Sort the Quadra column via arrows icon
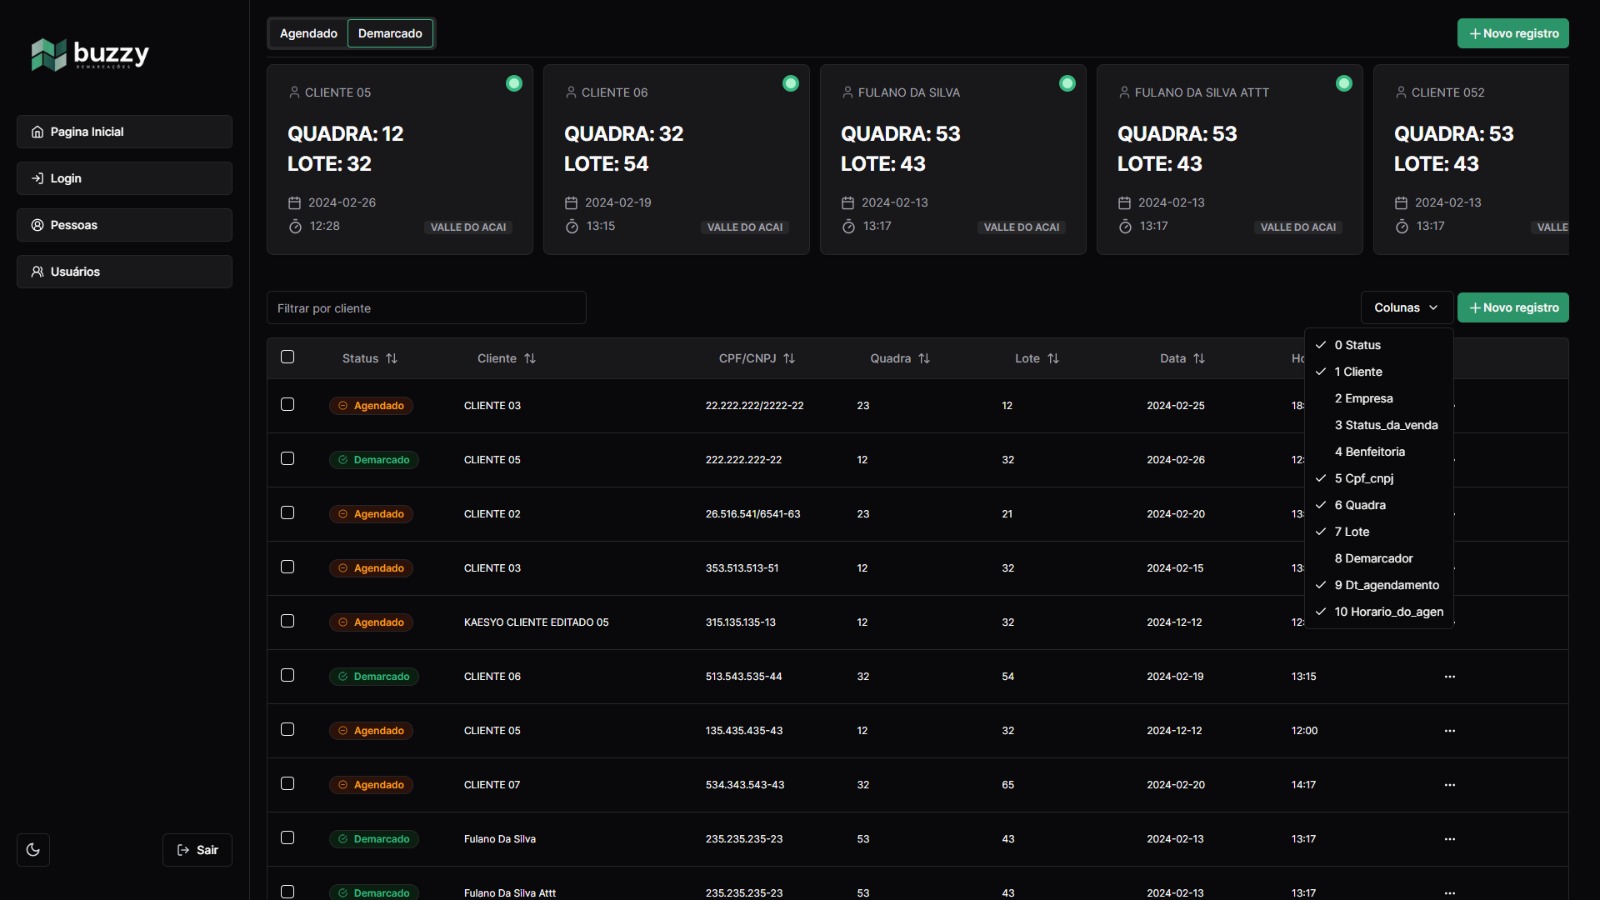The width and height of the screenshot is (1600, 900). (x=924, y=358)
